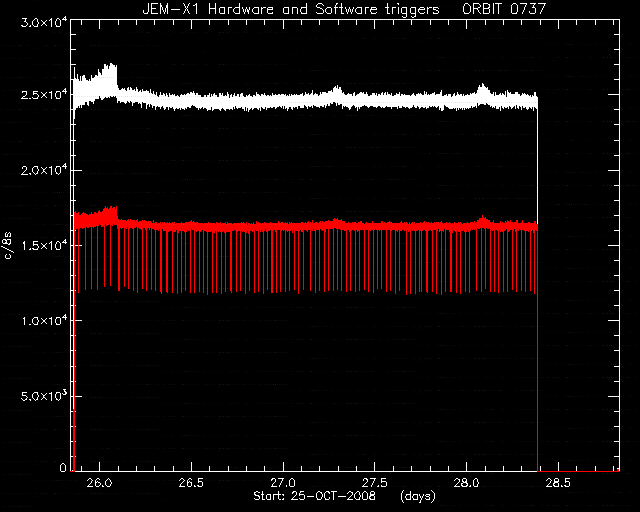
Task: Click the 28.5 x-axis tick label
Action: [x=558, y=483]
